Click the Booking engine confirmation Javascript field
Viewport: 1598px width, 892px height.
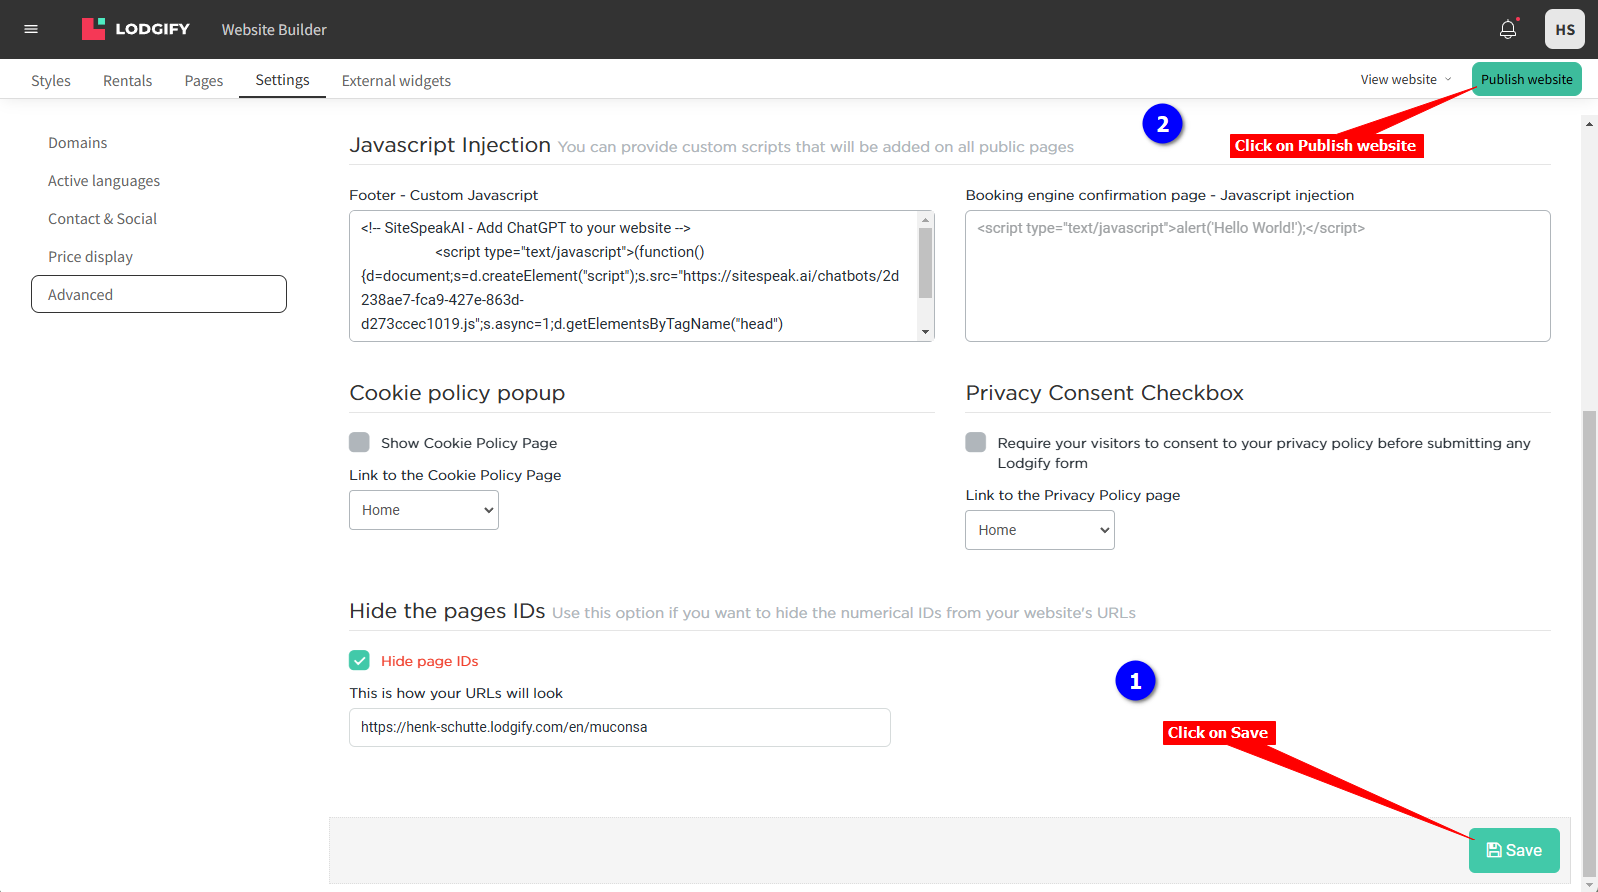pos(1258,276)
